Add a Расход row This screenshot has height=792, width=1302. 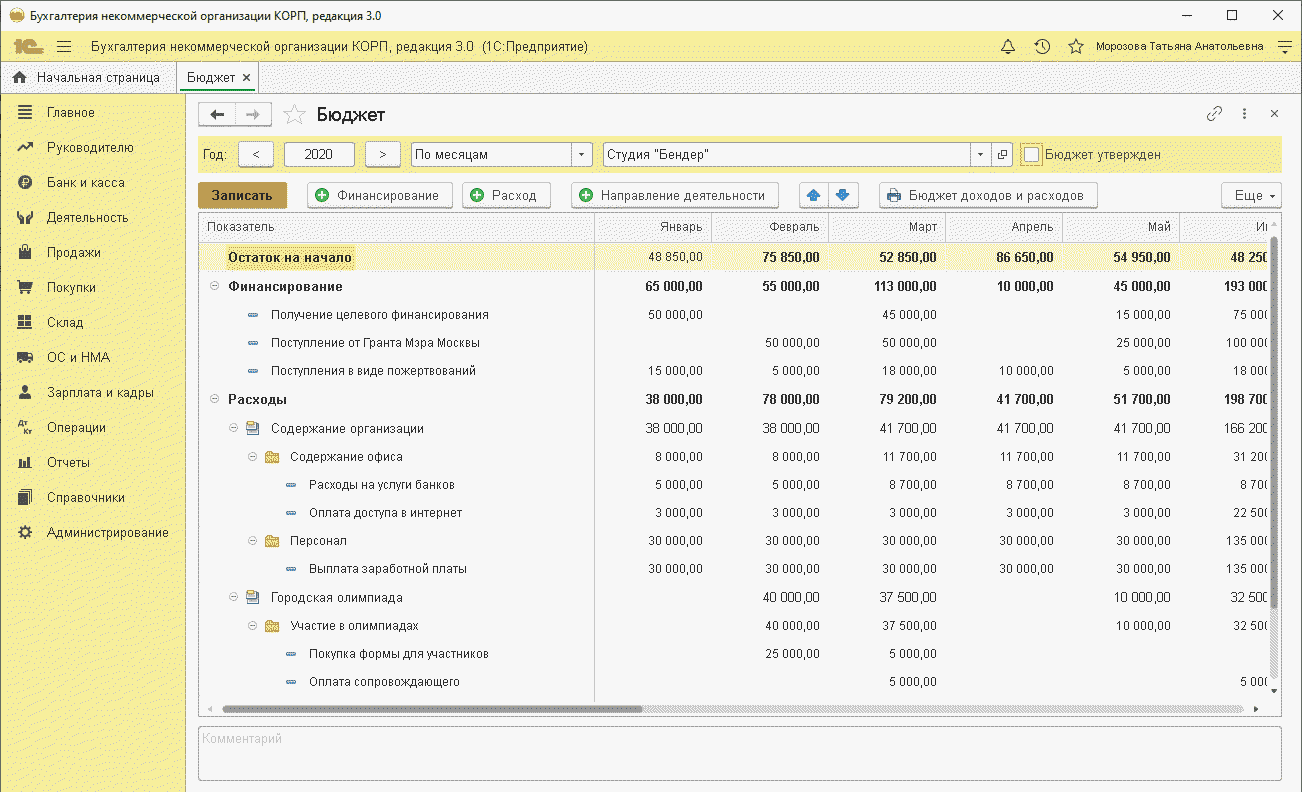(504, 195)
